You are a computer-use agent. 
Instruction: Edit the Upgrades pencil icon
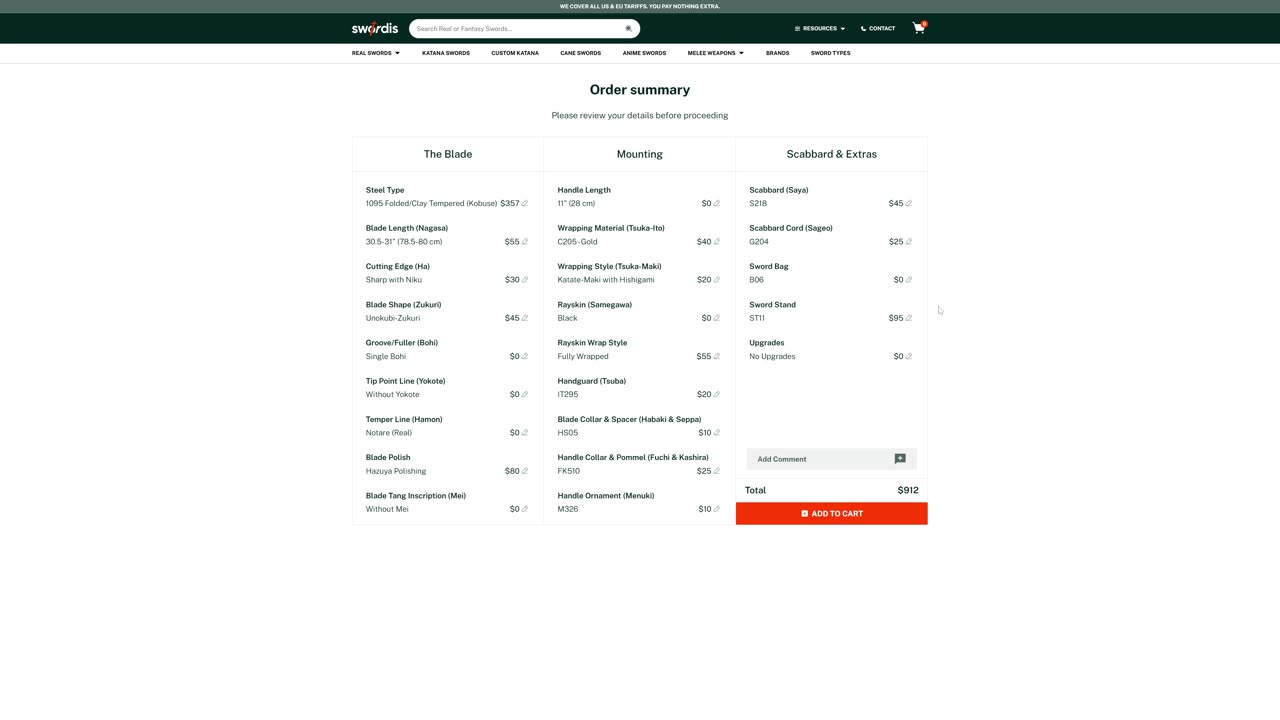(x=908, y=356)
